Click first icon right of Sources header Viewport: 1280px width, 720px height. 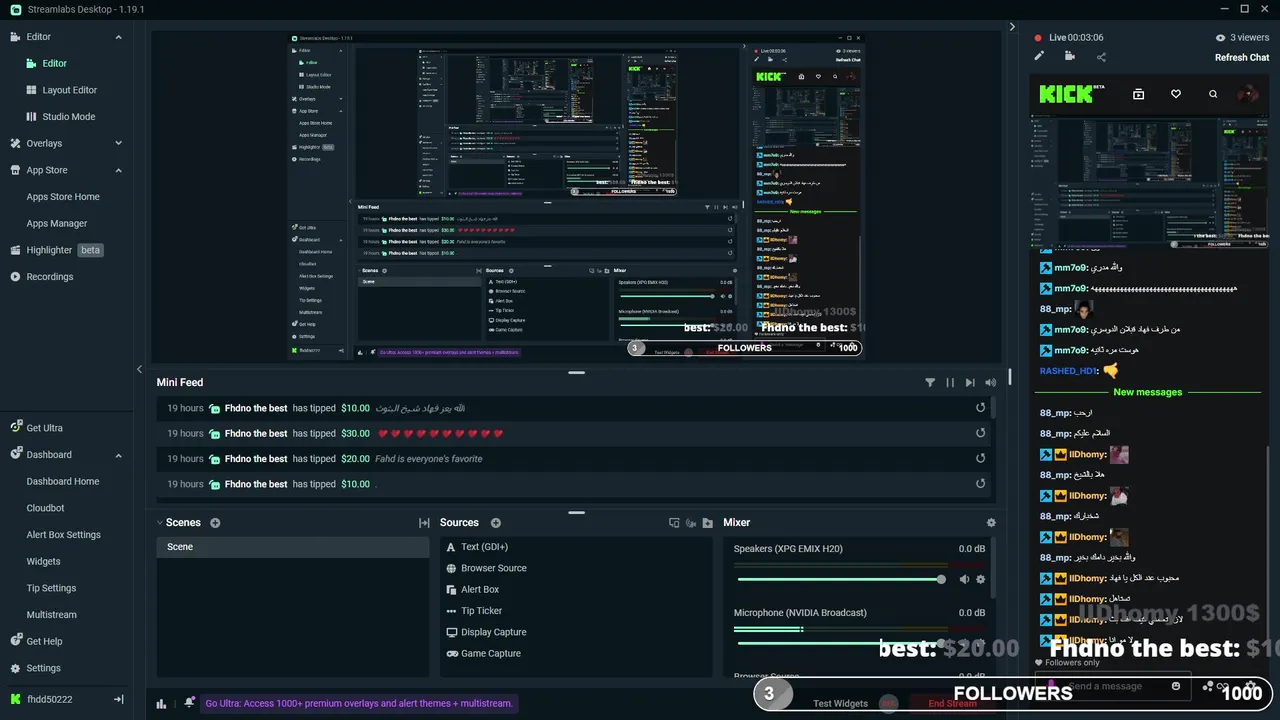click(674, 523)
